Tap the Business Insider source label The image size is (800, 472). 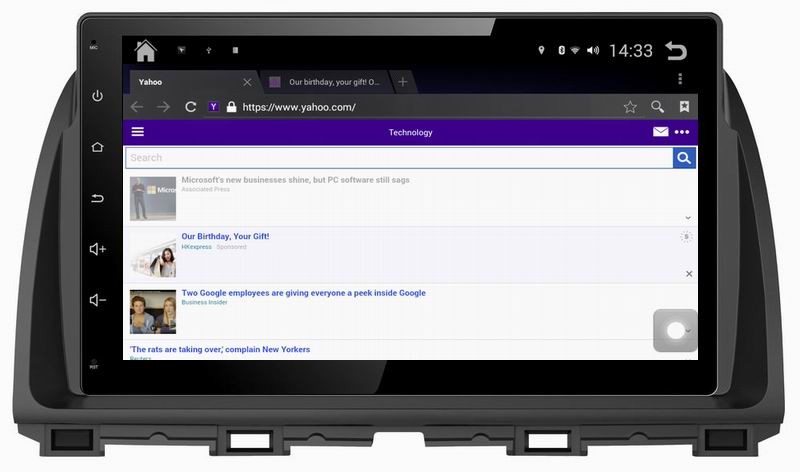click(x=205, y=303)
